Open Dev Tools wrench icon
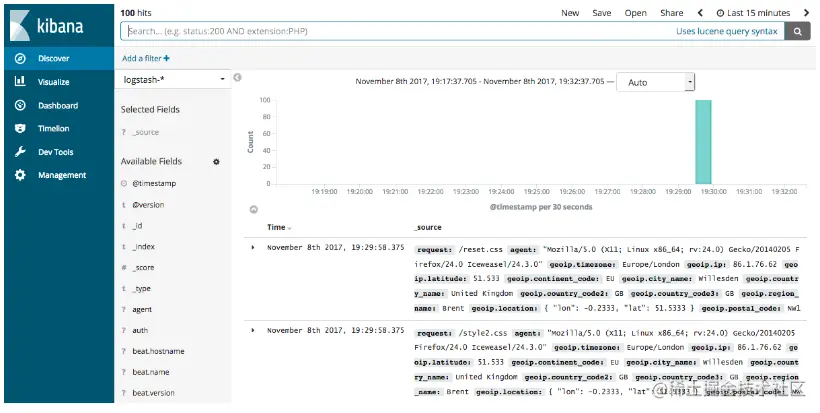Viewport: 820px width, 413px height. [20, 152]
